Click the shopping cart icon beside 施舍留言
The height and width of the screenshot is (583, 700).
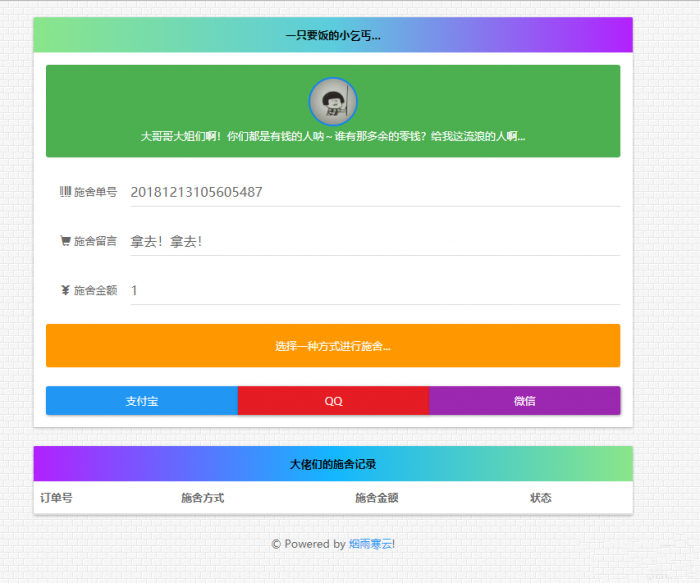pyautogui.click(x=65, y=241)
